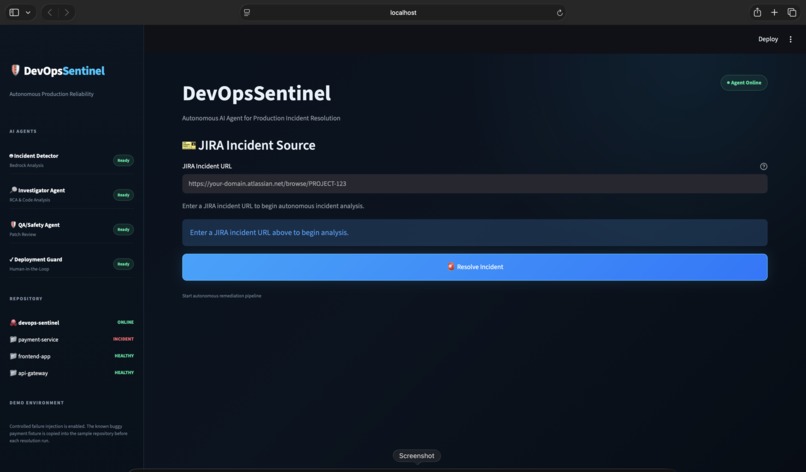This screenshot has width=806, height=472.
Task: Click the QA/Safety Agent shield icon
Action: pyautogui.click(x=13, y=224)
